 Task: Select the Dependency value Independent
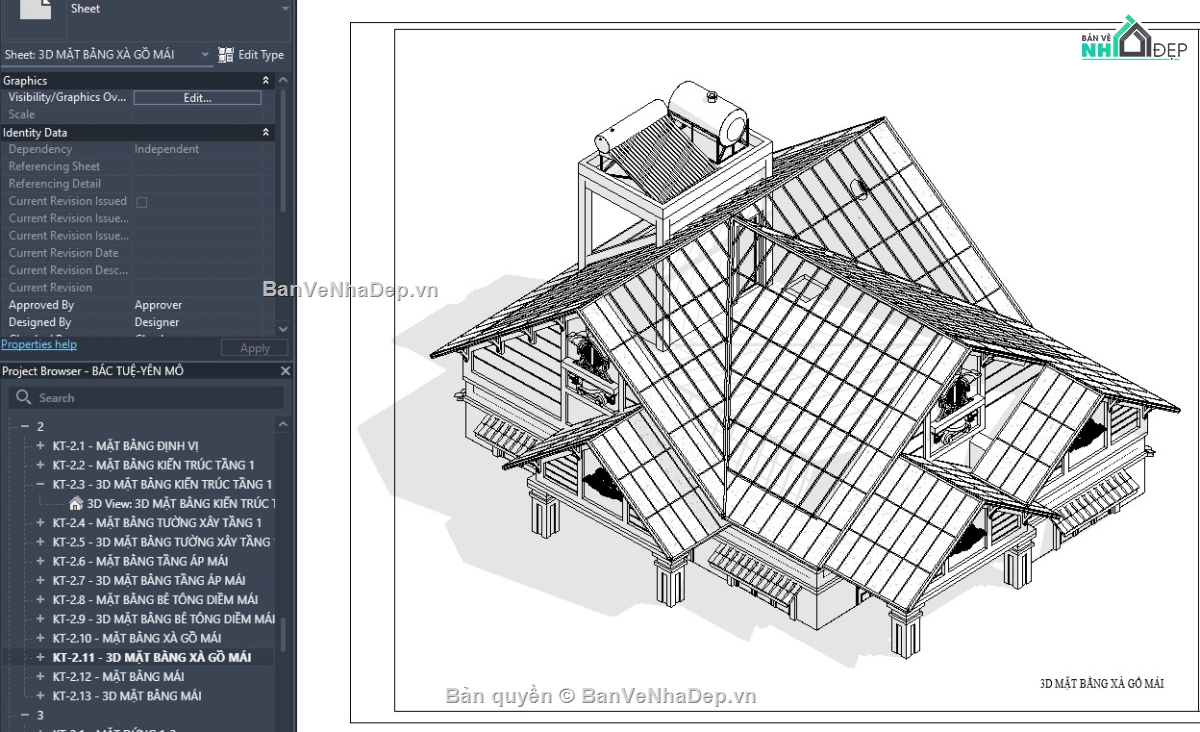(x=167, y=149)
